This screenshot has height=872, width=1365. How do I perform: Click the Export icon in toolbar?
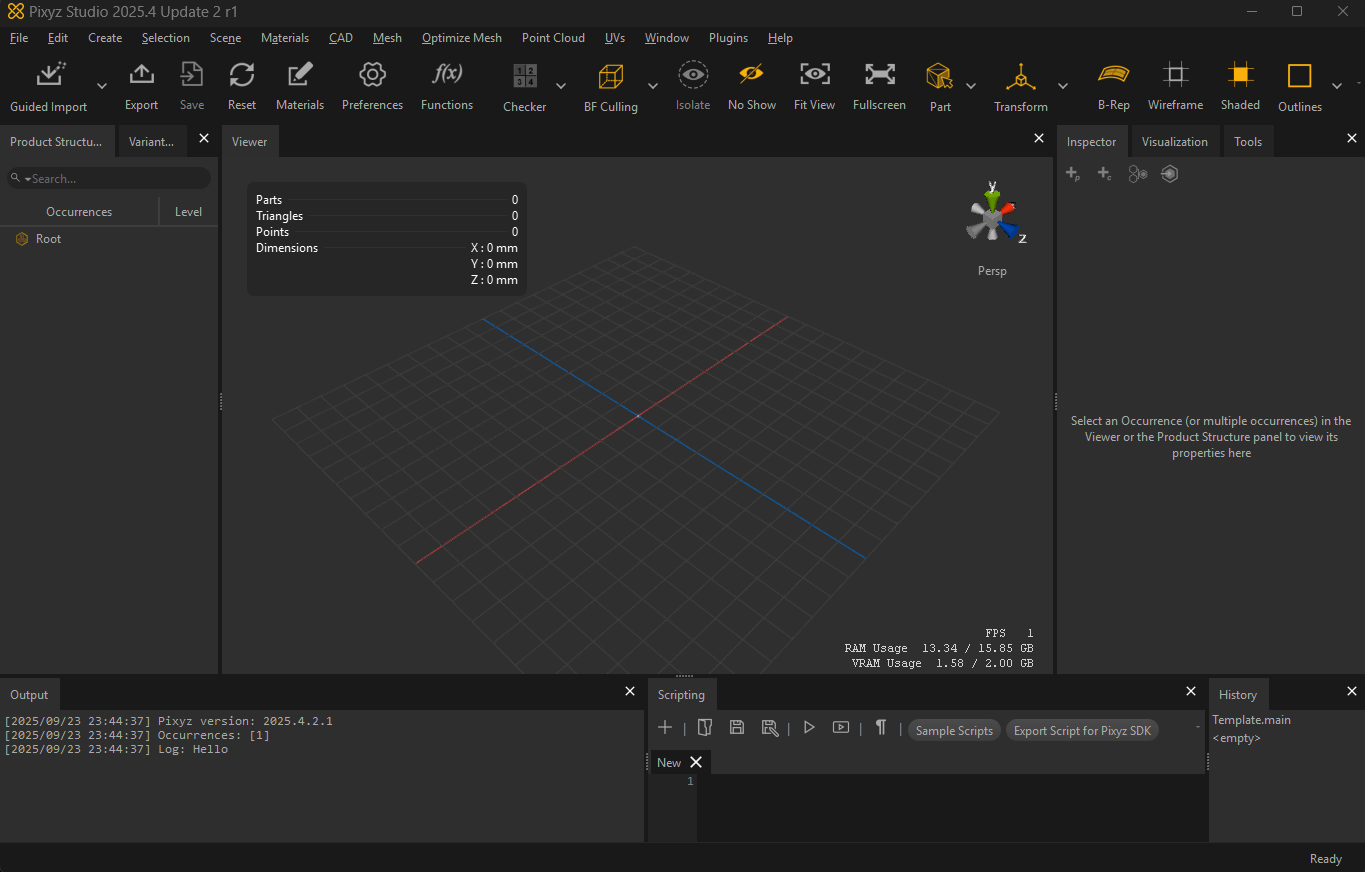pos(141,76)
